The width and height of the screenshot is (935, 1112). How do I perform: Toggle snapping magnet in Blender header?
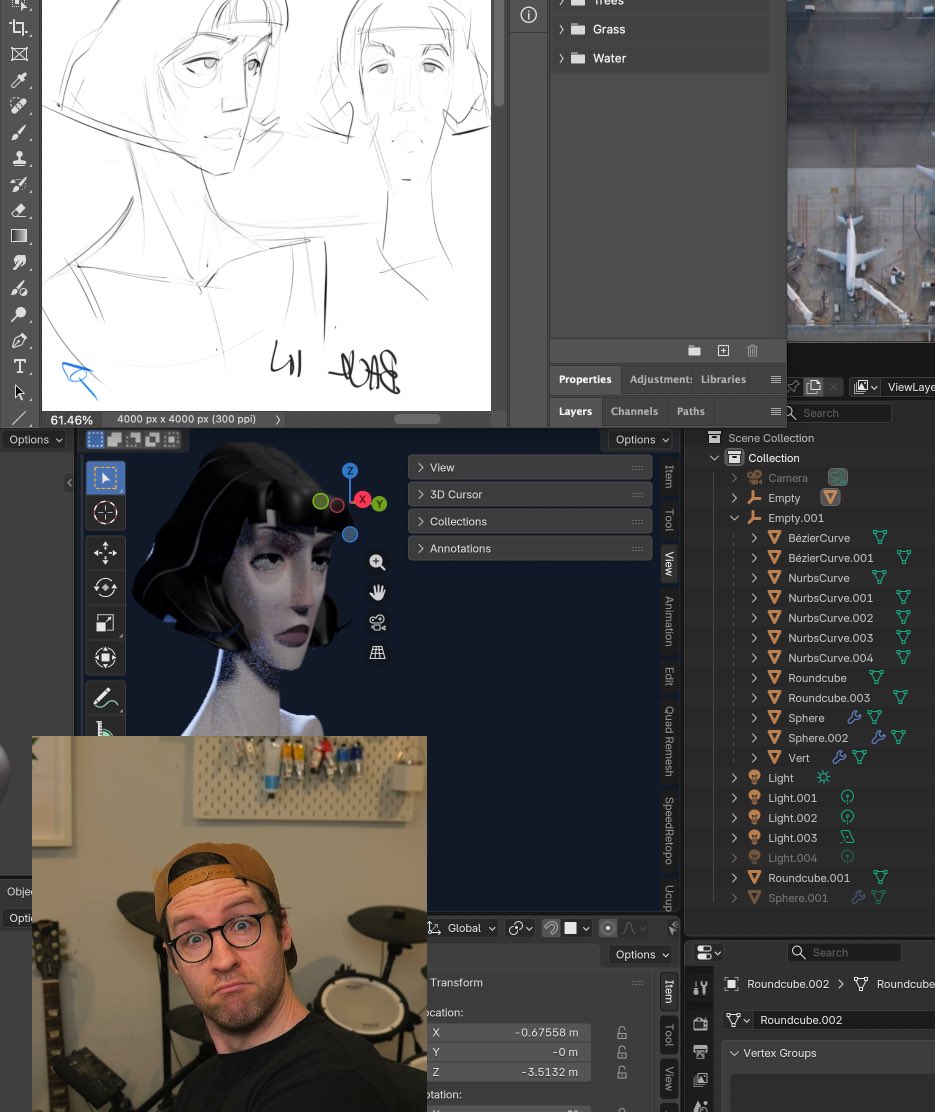pyautogui.click(x=551, y=928)
